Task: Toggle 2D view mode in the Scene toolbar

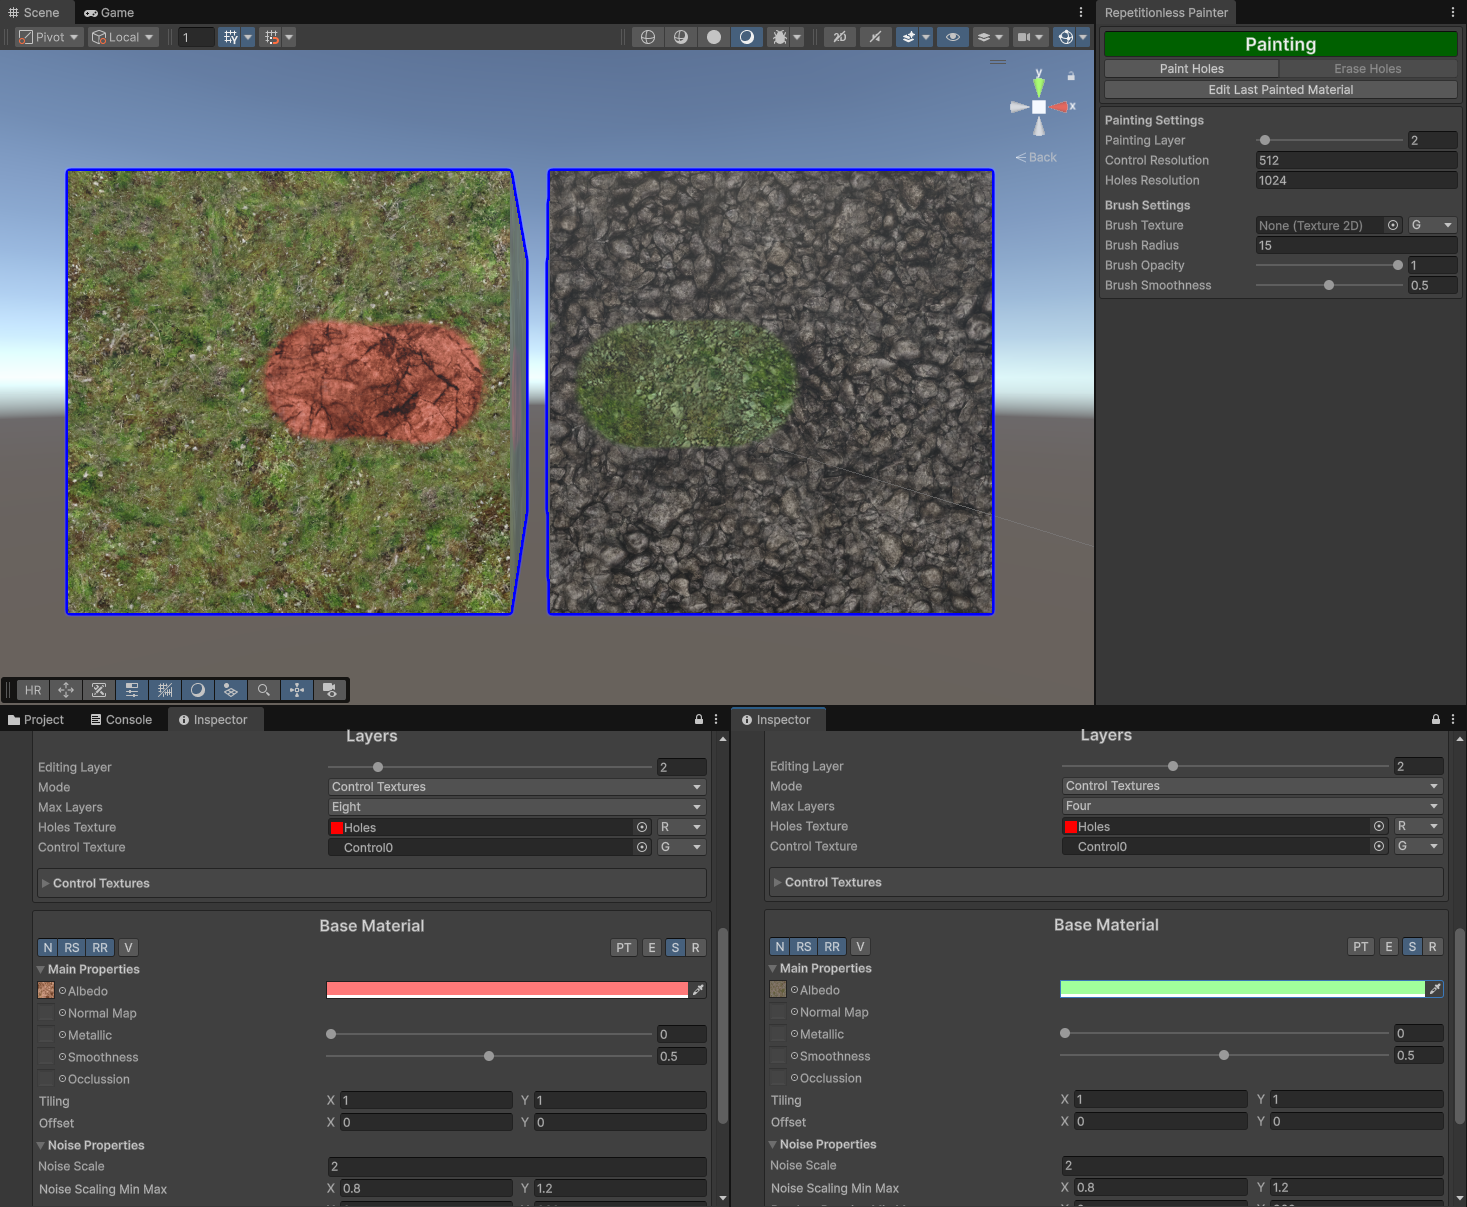Action: click(840, 37)
